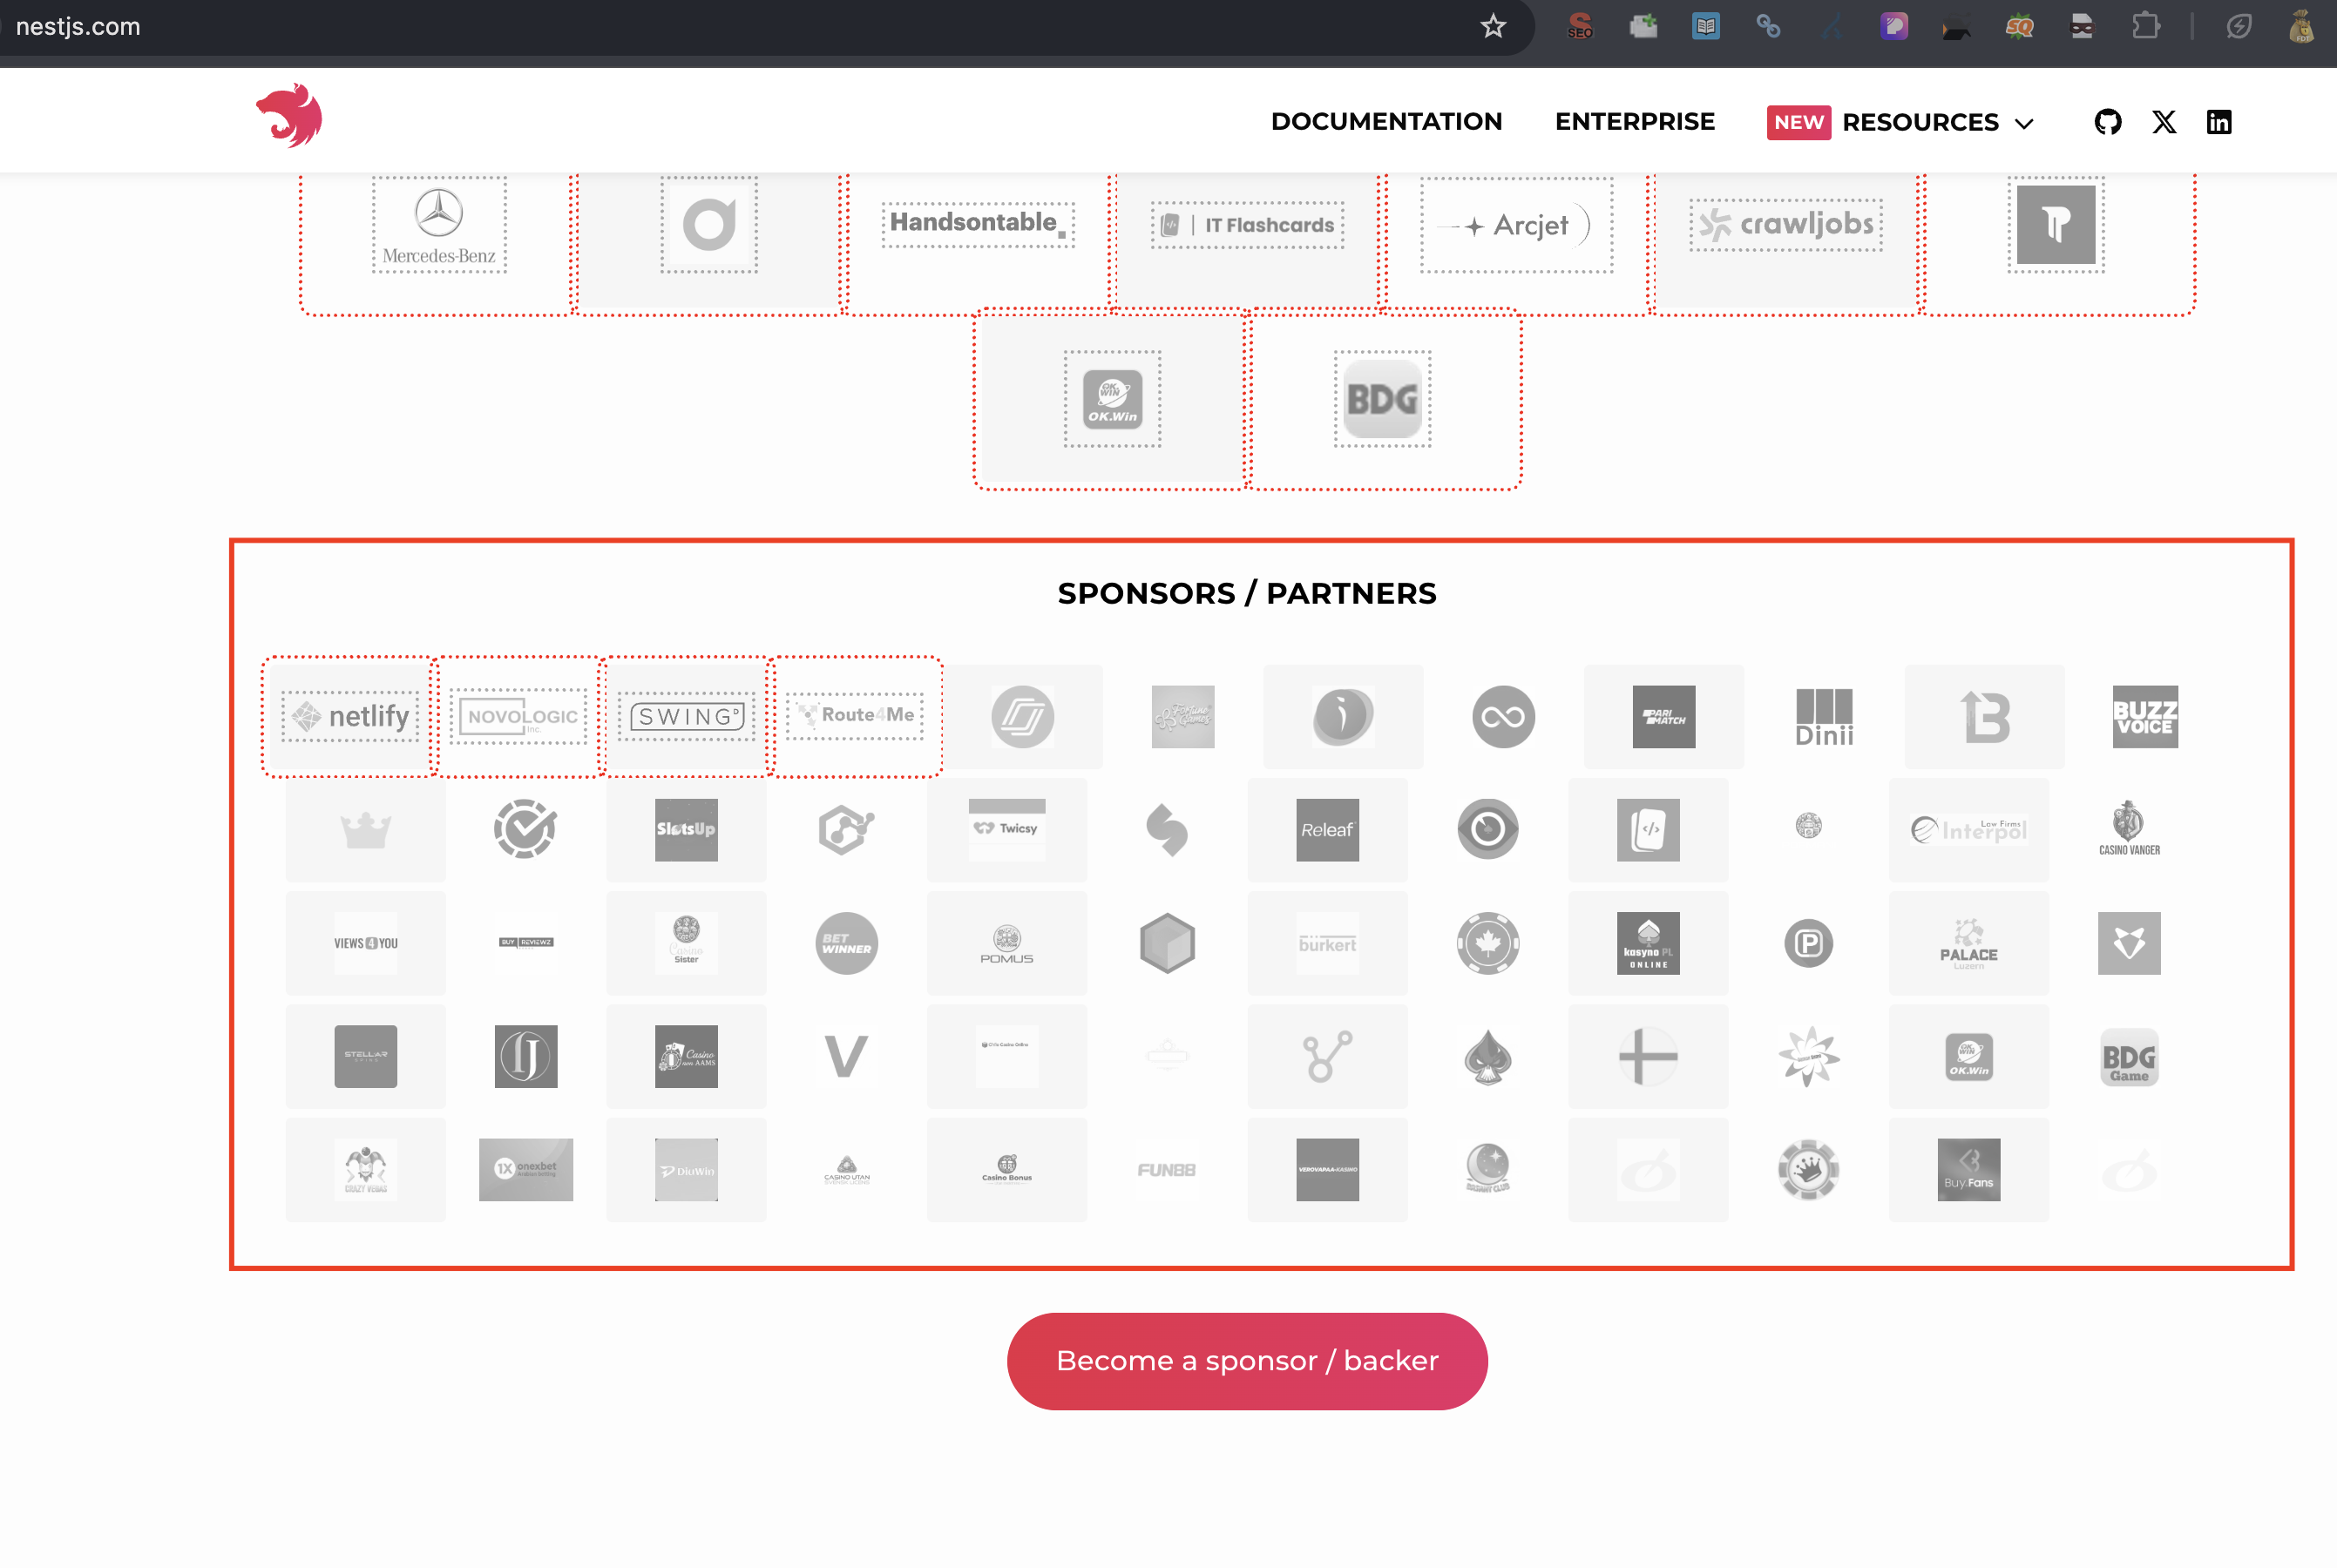Image resolution: width=2337 pixels, height=1568 pixels.
Task: Click the Casino Bonus sponsor logo
Action: pos(1007,1168)
